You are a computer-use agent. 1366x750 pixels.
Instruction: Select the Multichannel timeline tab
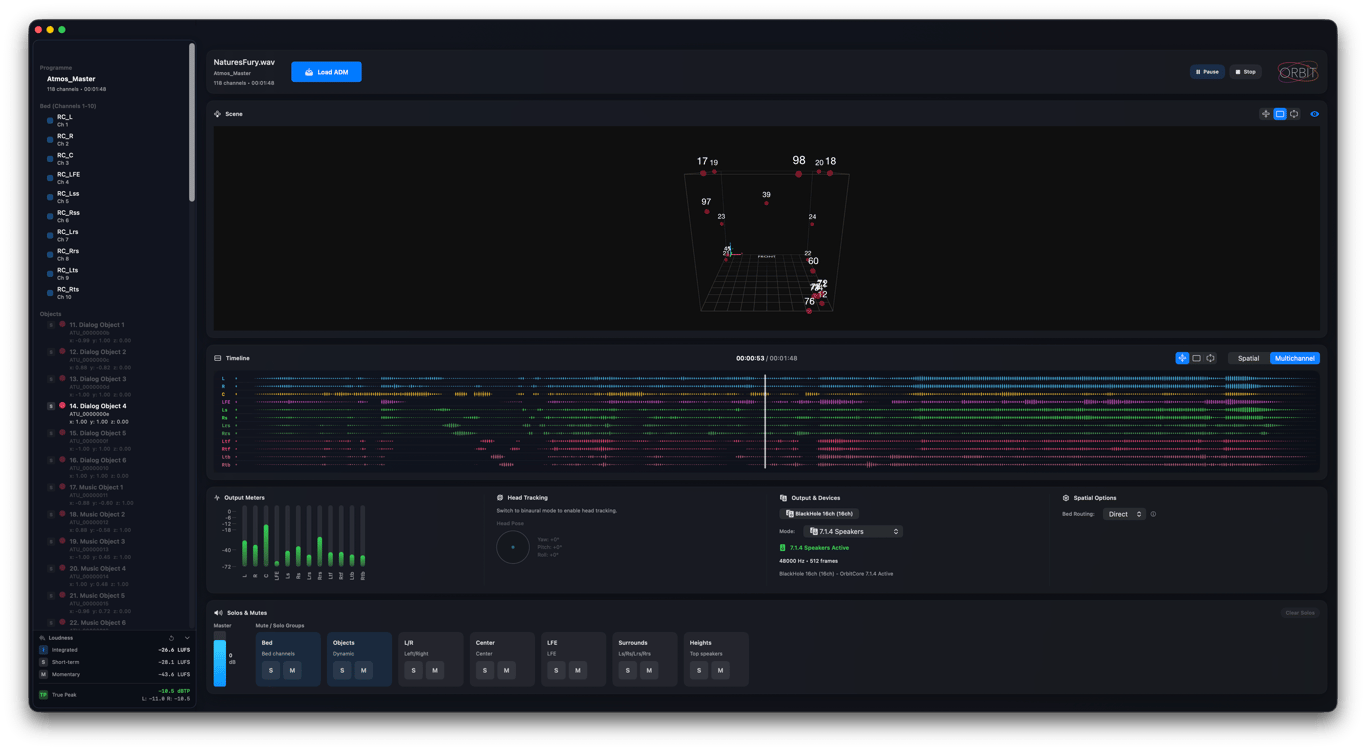click(1297, 358)
